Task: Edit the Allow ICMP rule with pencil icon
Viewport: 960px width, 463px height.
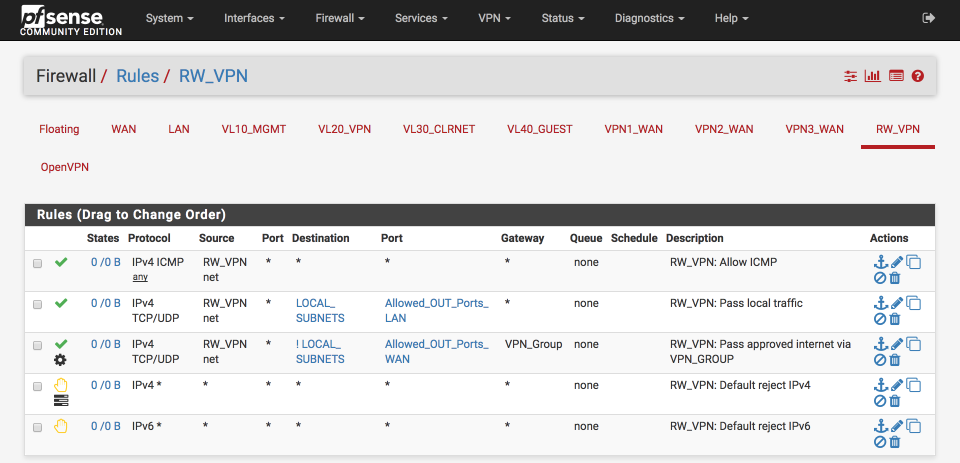Action: tap(897, 263)
